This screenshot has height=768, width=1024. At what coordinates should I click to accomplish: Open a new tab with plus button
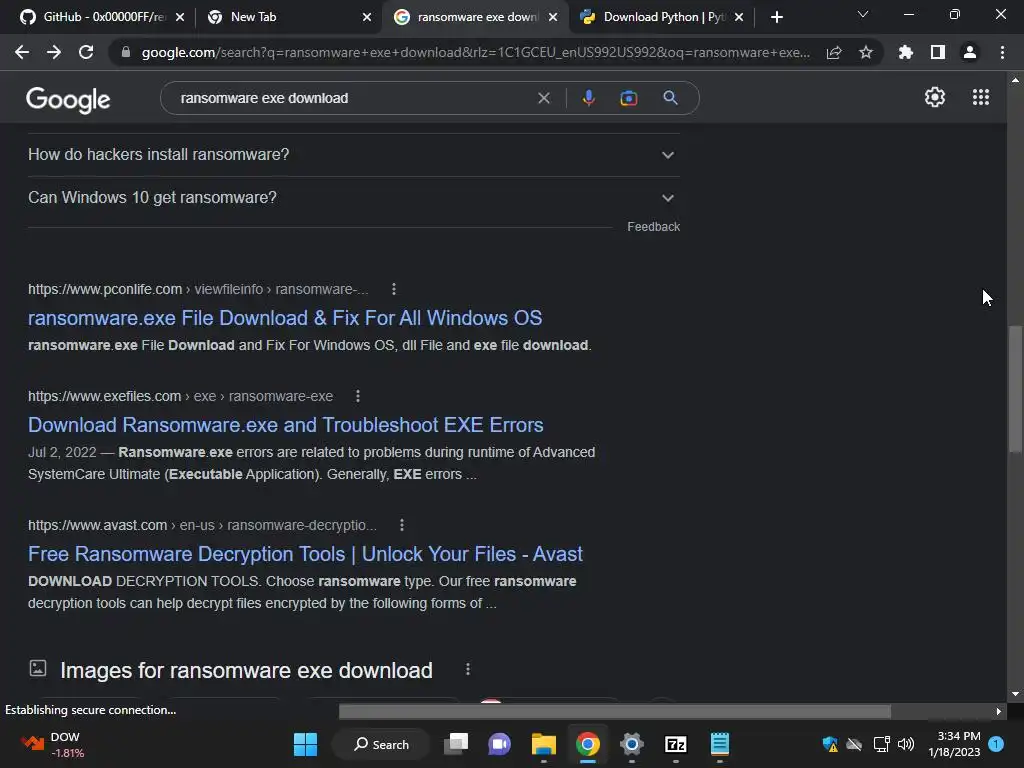(x=776, y=17)
